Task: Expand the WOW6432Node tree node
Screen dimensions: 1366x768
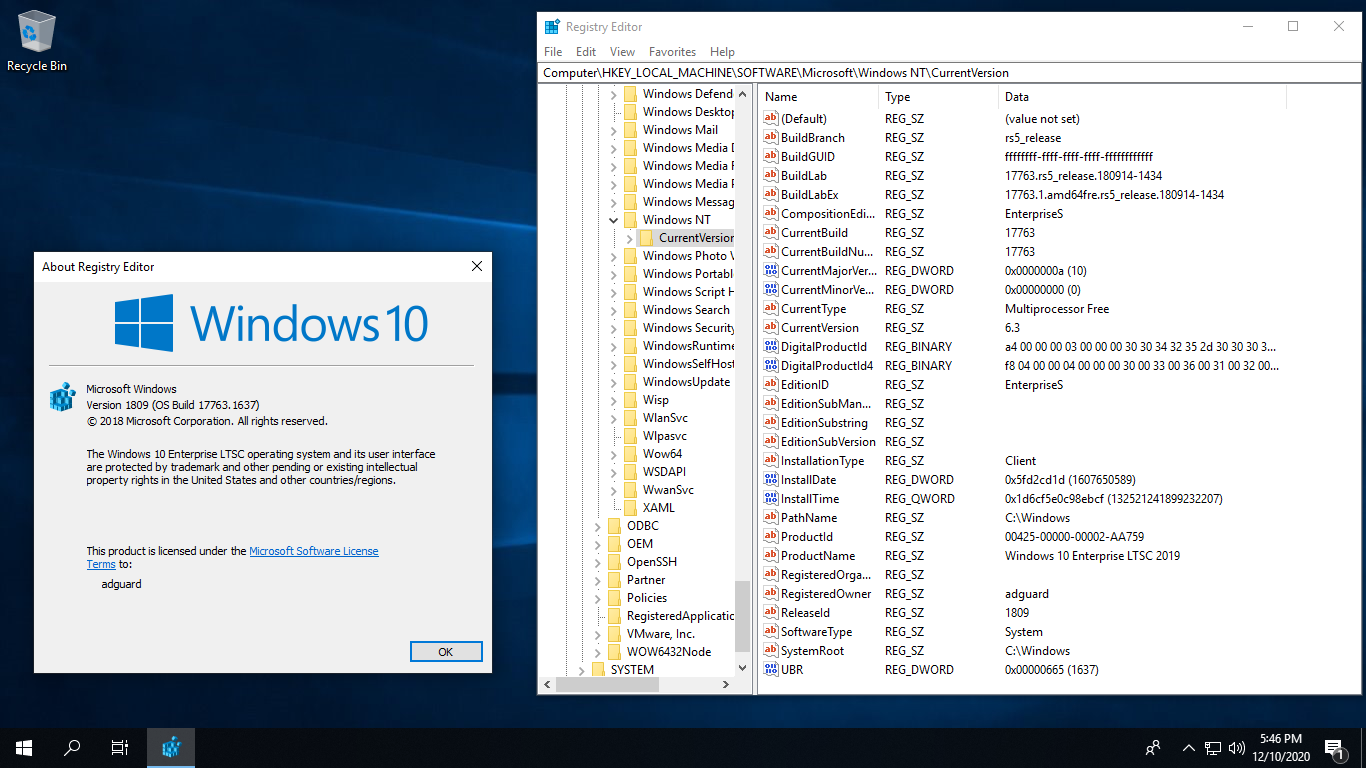Action: tap(597, 651)
